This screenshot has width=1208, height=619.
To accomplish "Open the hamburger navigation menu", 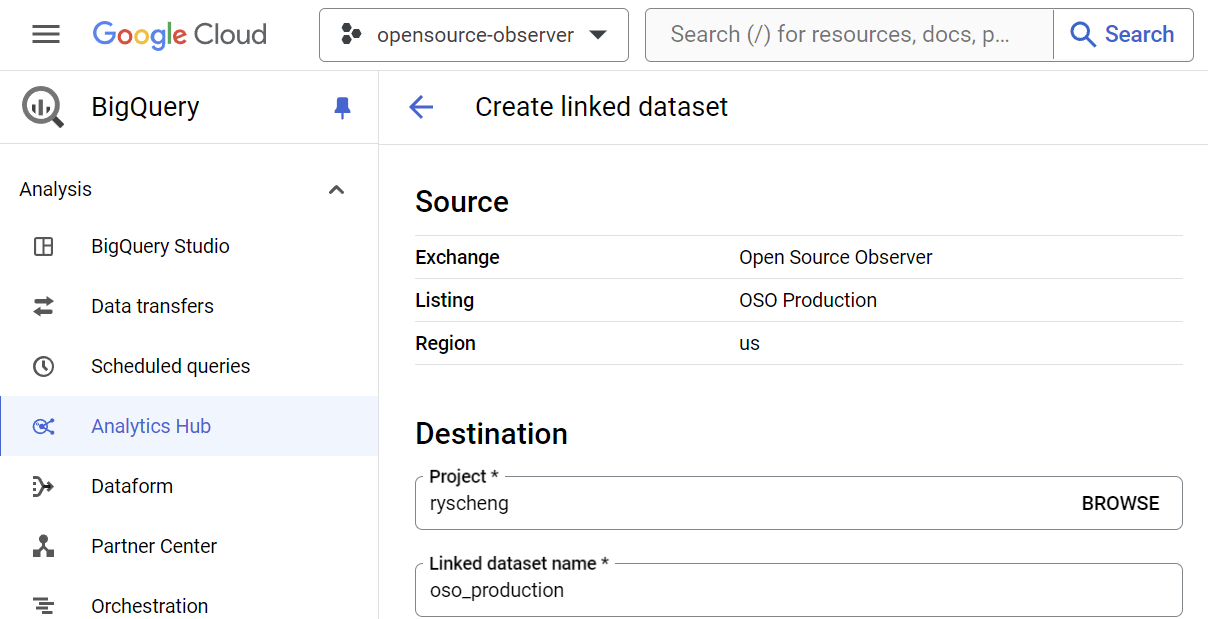I will coord(46,35).
